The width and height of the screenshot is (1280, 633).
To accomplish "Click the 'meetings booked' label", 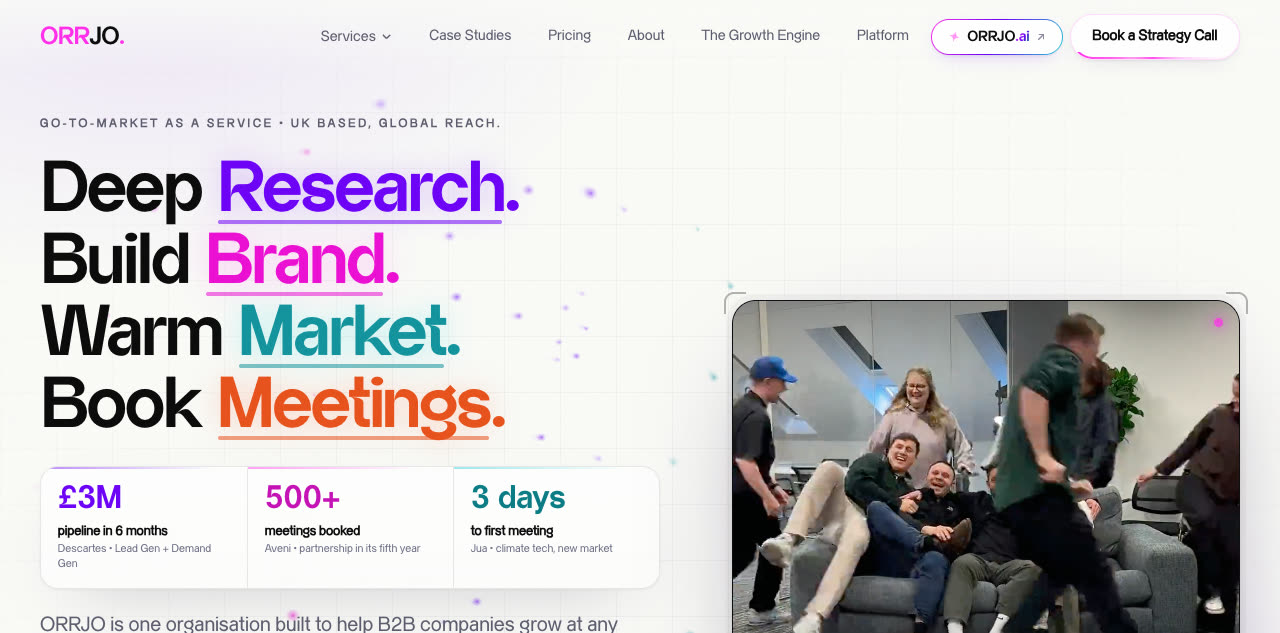I will [312, 531].
